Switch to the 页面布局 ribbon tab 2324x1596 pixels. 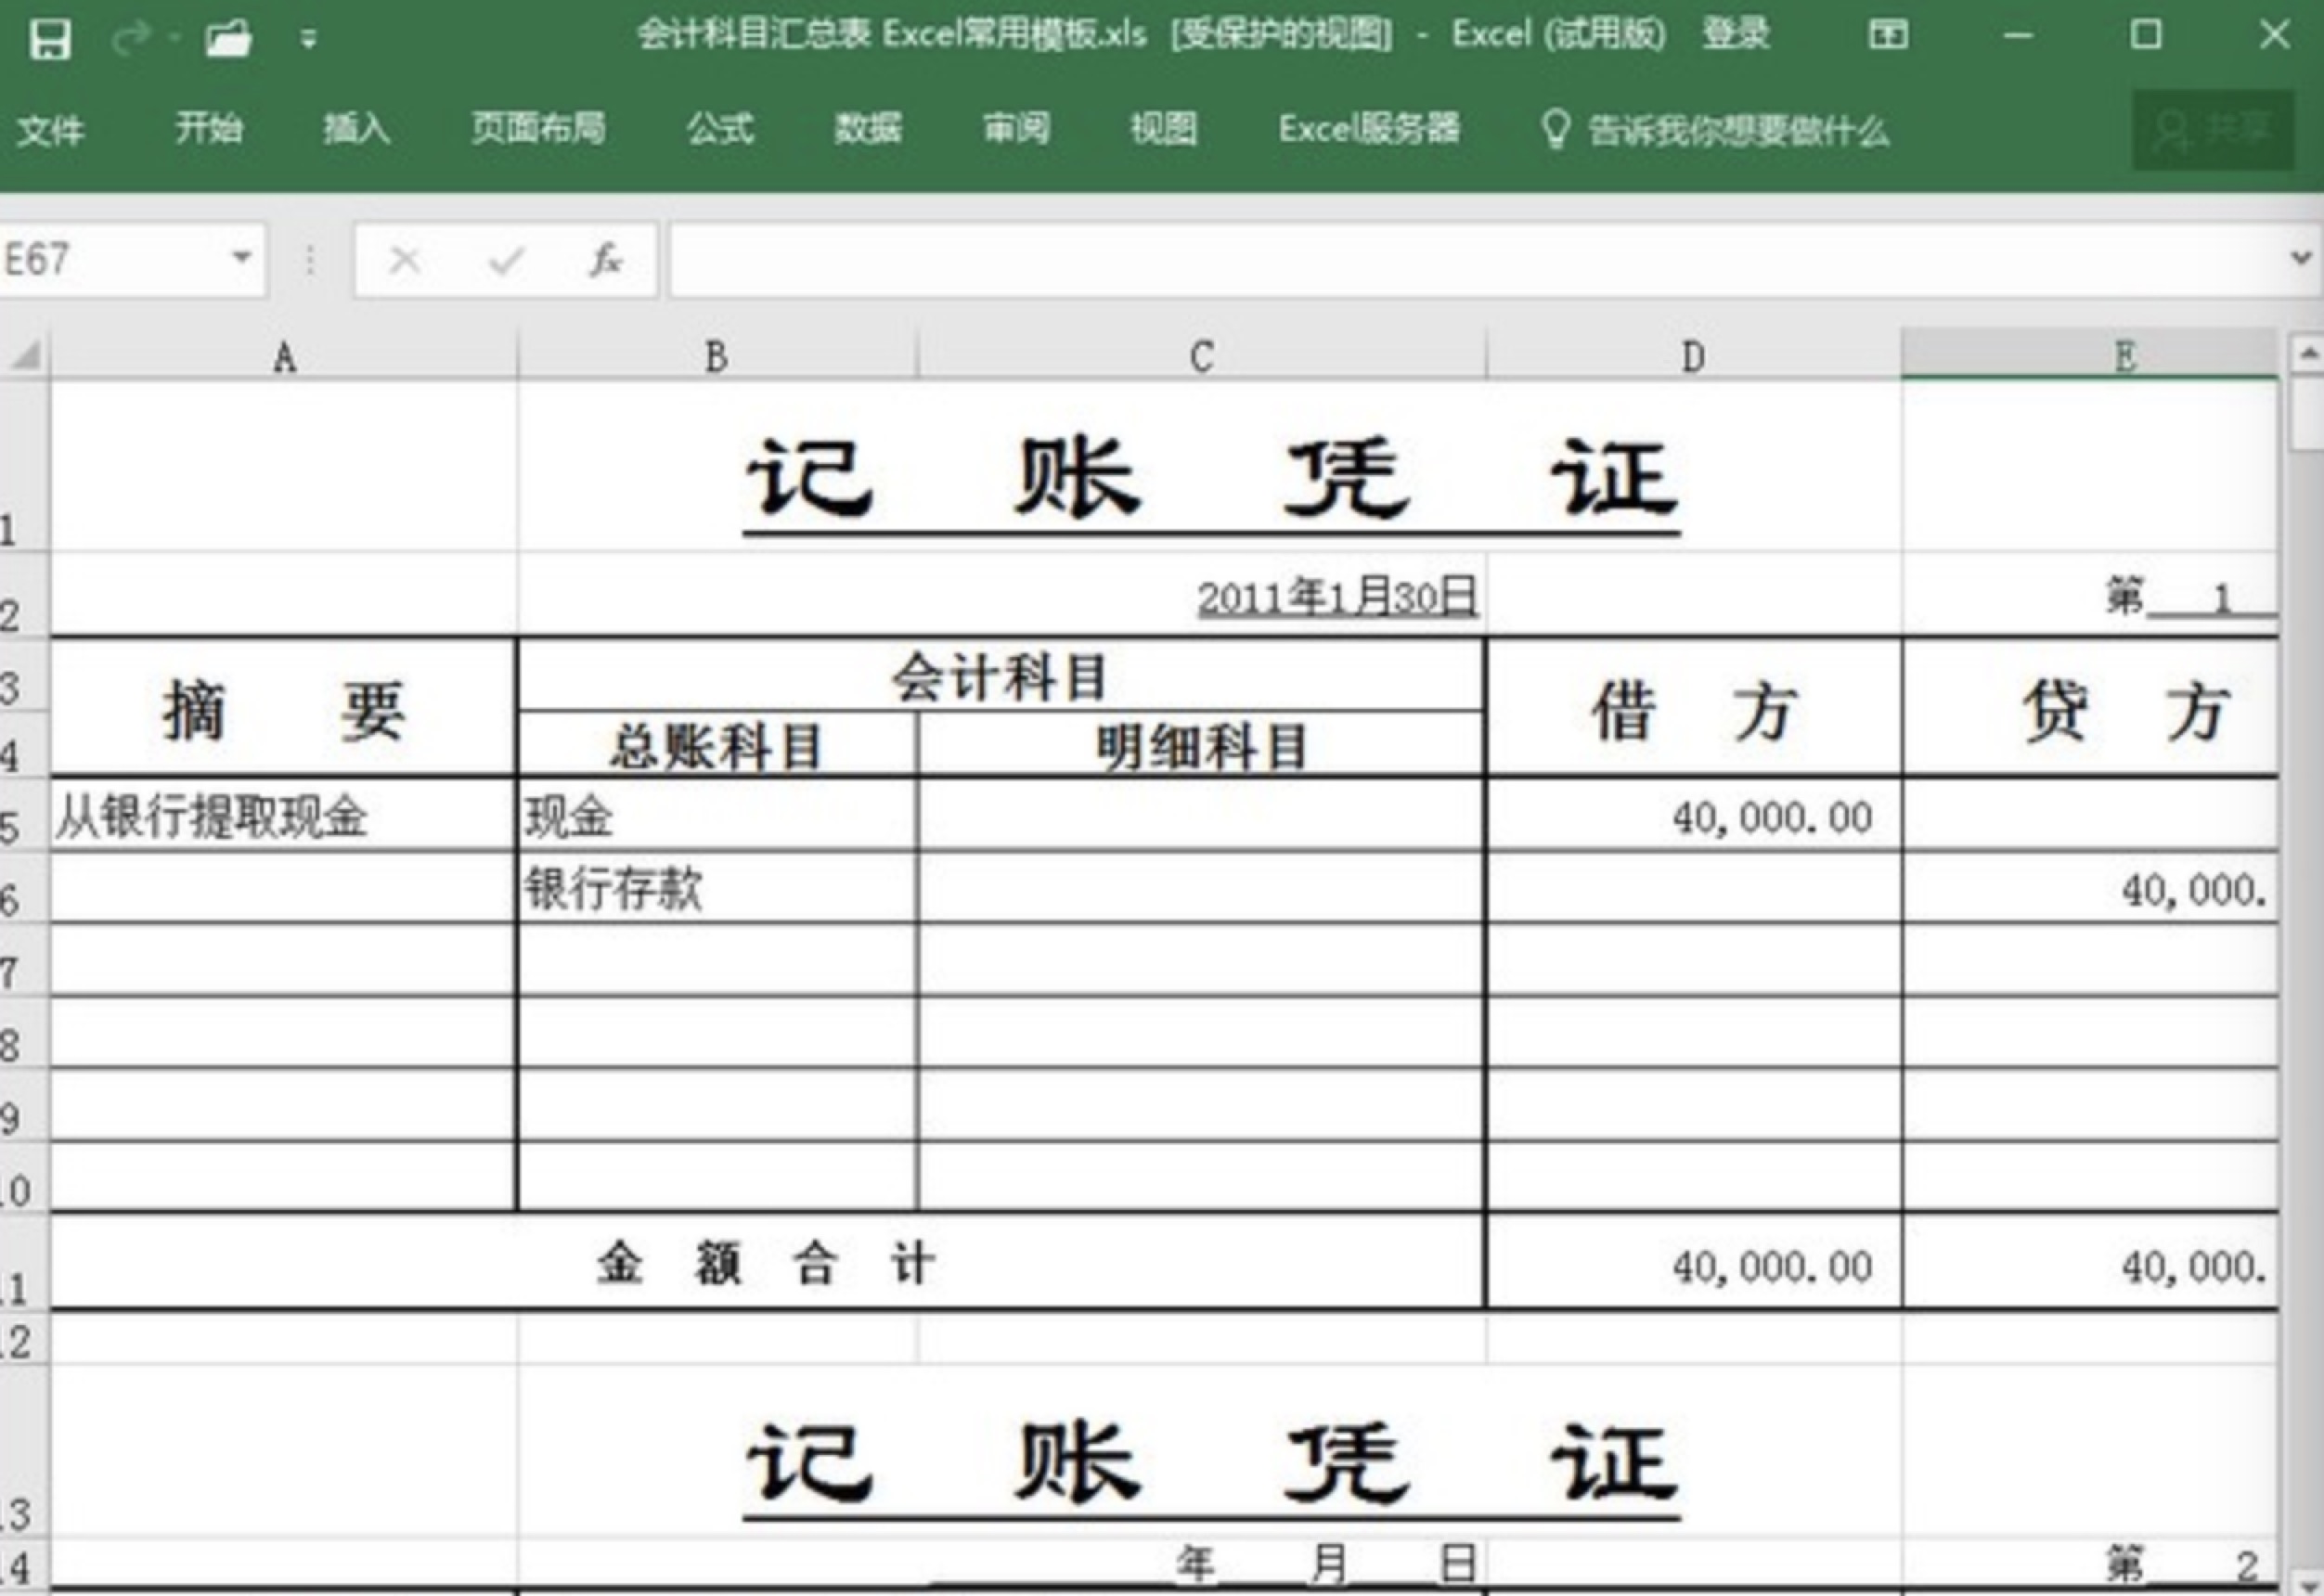[538, 129]
